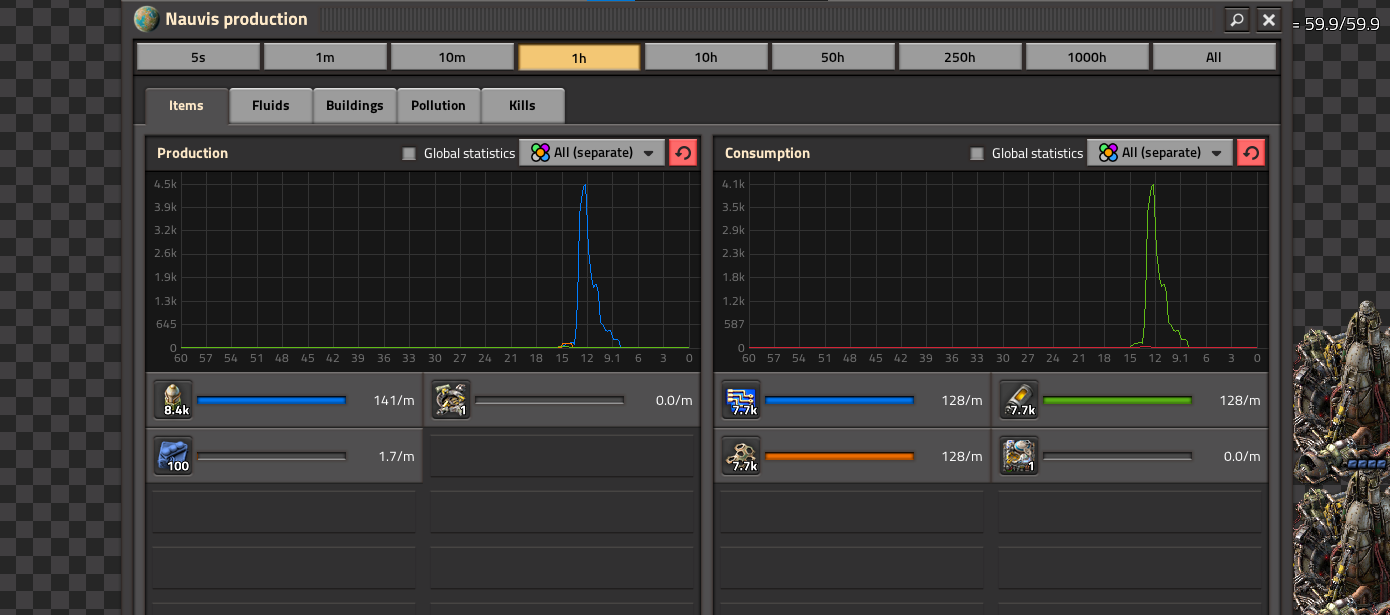1390x615 pixels.
Task: Open the Kills tab
Action: click(522, 106)
